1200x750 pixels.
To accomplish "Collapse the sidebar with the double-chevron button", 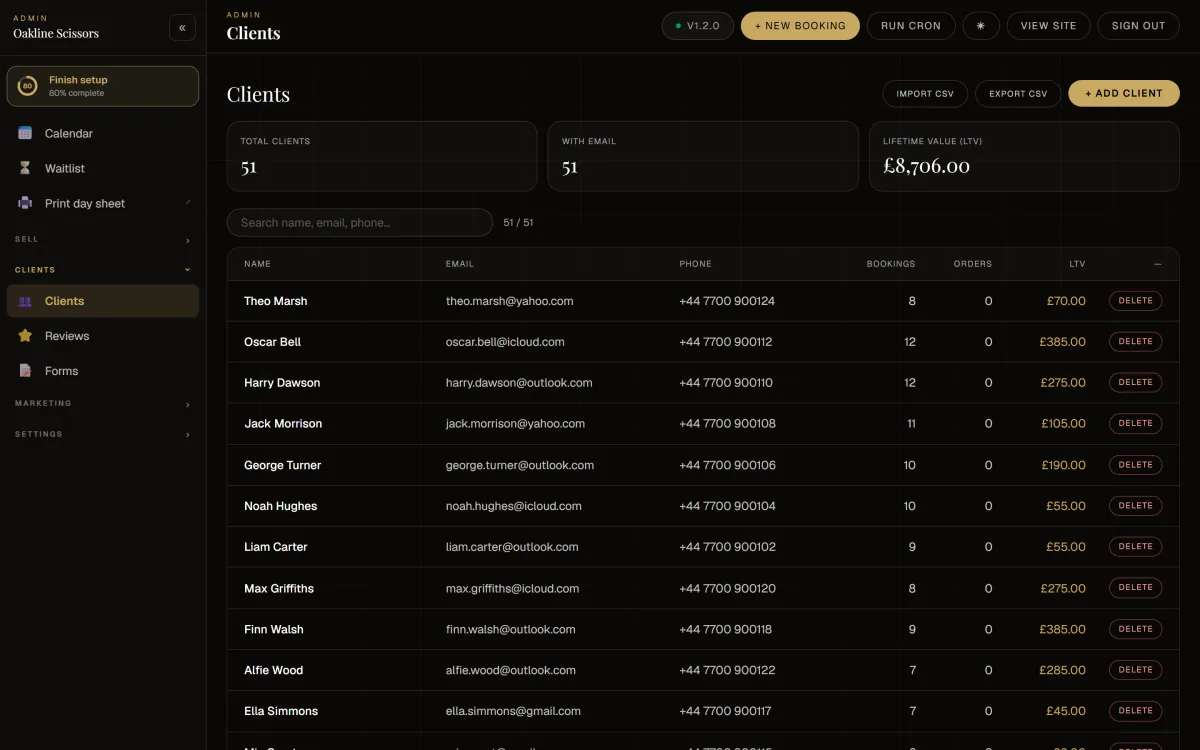I will [182, 28].
